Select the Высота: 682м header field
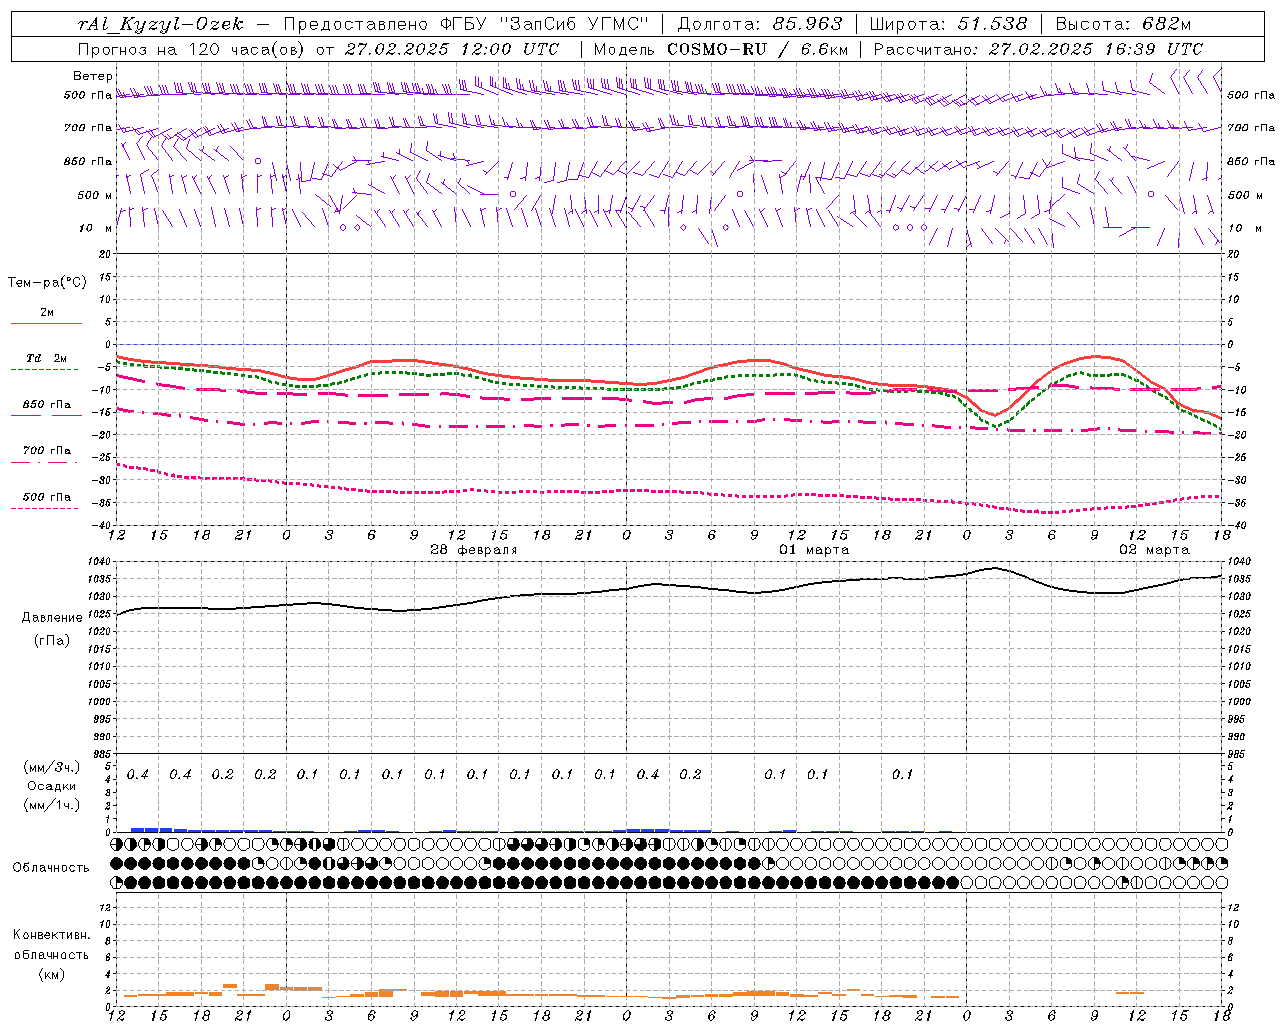 [1123, 24]
